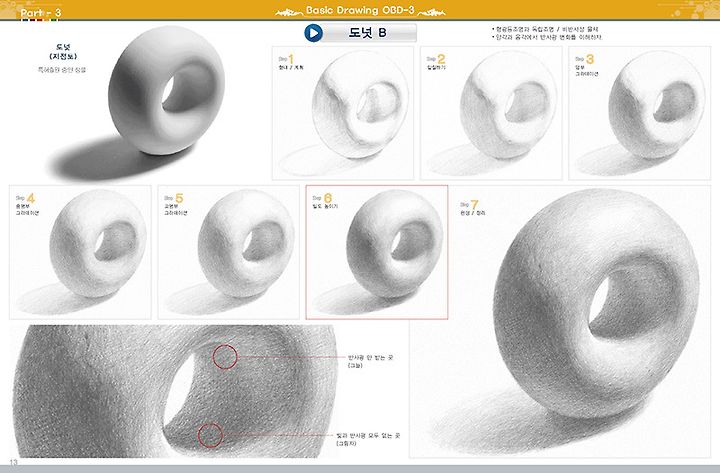Screen dimensions: 720x473
Task: Open the Step 1 sketch thumbnail
Action: (343, 113)
